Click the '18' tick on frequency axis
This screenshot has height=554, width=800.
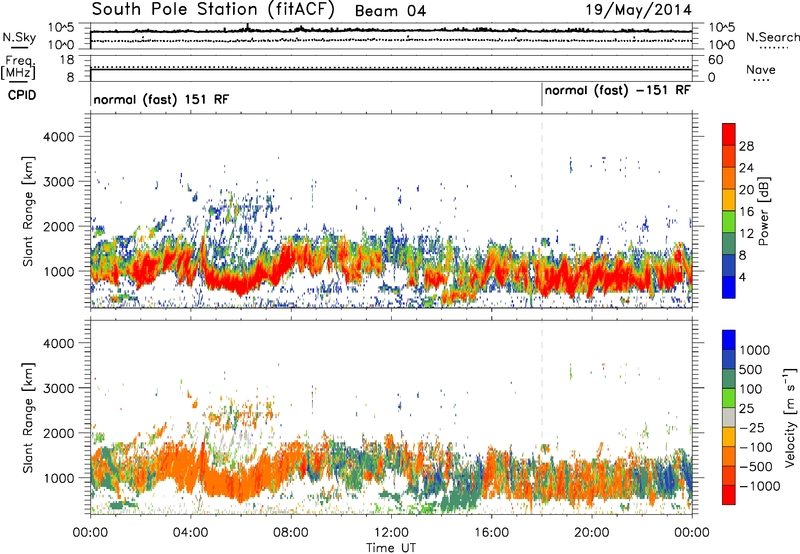(67, 60)
